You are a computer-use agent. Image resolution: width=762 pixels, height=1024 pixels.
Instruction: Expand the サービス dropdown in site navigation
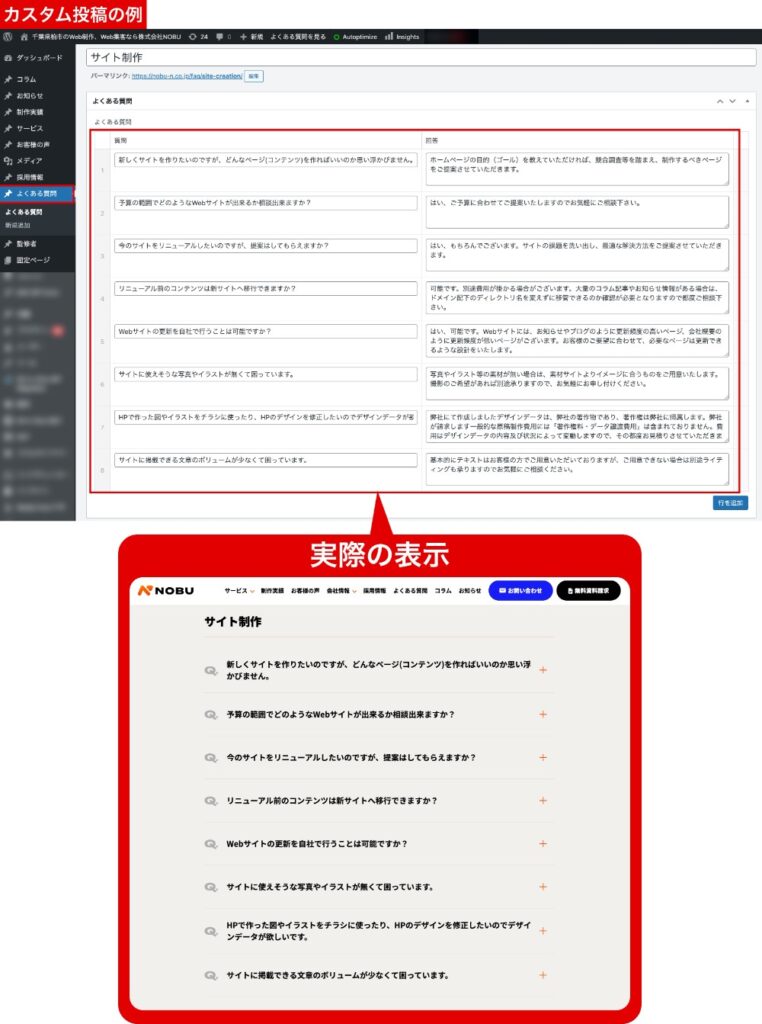click(239, 590)
